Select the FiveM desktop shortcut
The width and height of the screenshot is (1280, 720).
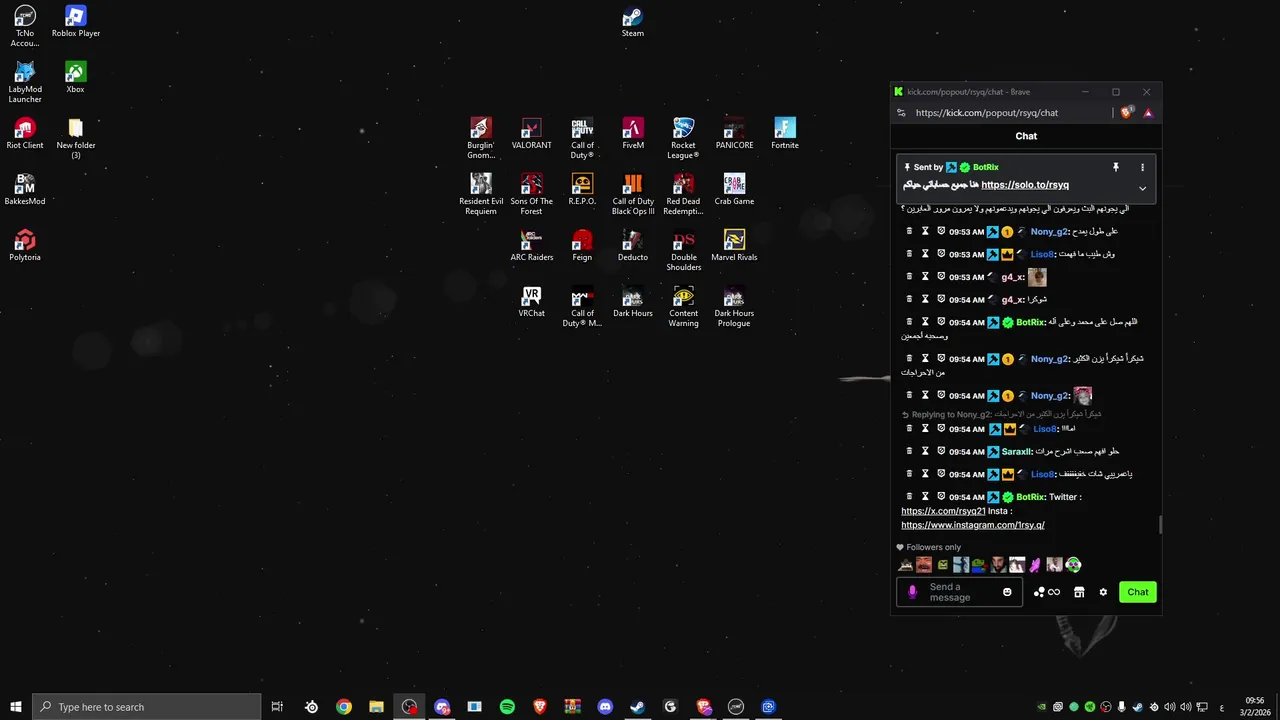[x=633, y=134]
